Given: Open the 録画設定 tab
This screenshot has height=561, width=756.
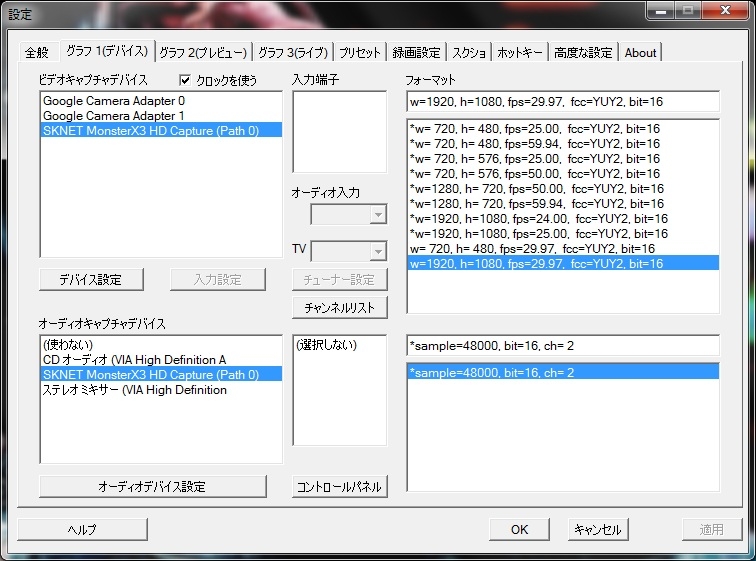Looking at the screenshot, I should tap(416, 52).
